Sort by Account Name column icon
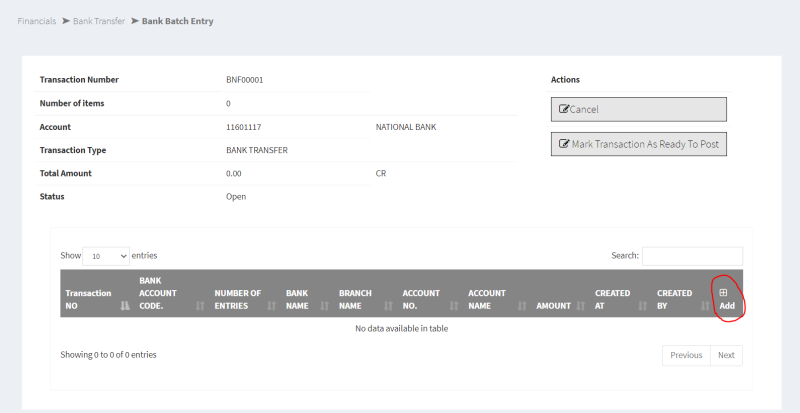Screen dimensions: 800x413 click(521, 306)
